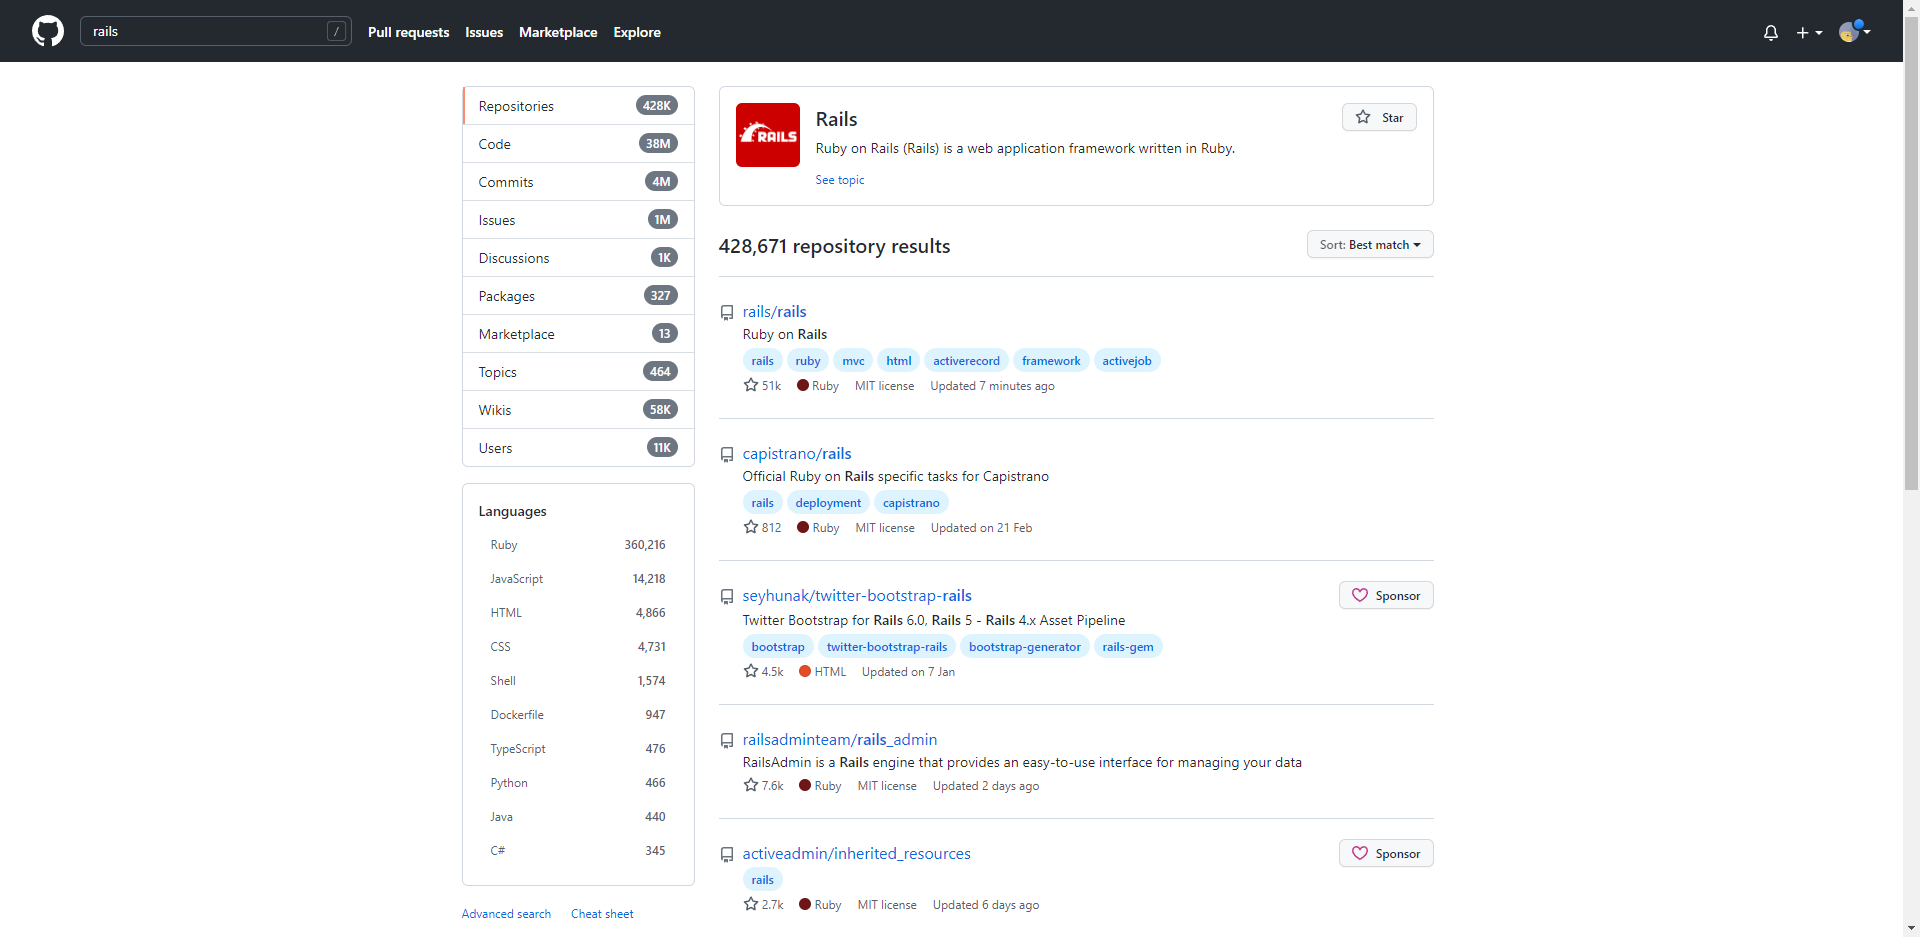The image size is (1920, 937).
Task: Open Advanced search
Action: (x=506, y=914)
